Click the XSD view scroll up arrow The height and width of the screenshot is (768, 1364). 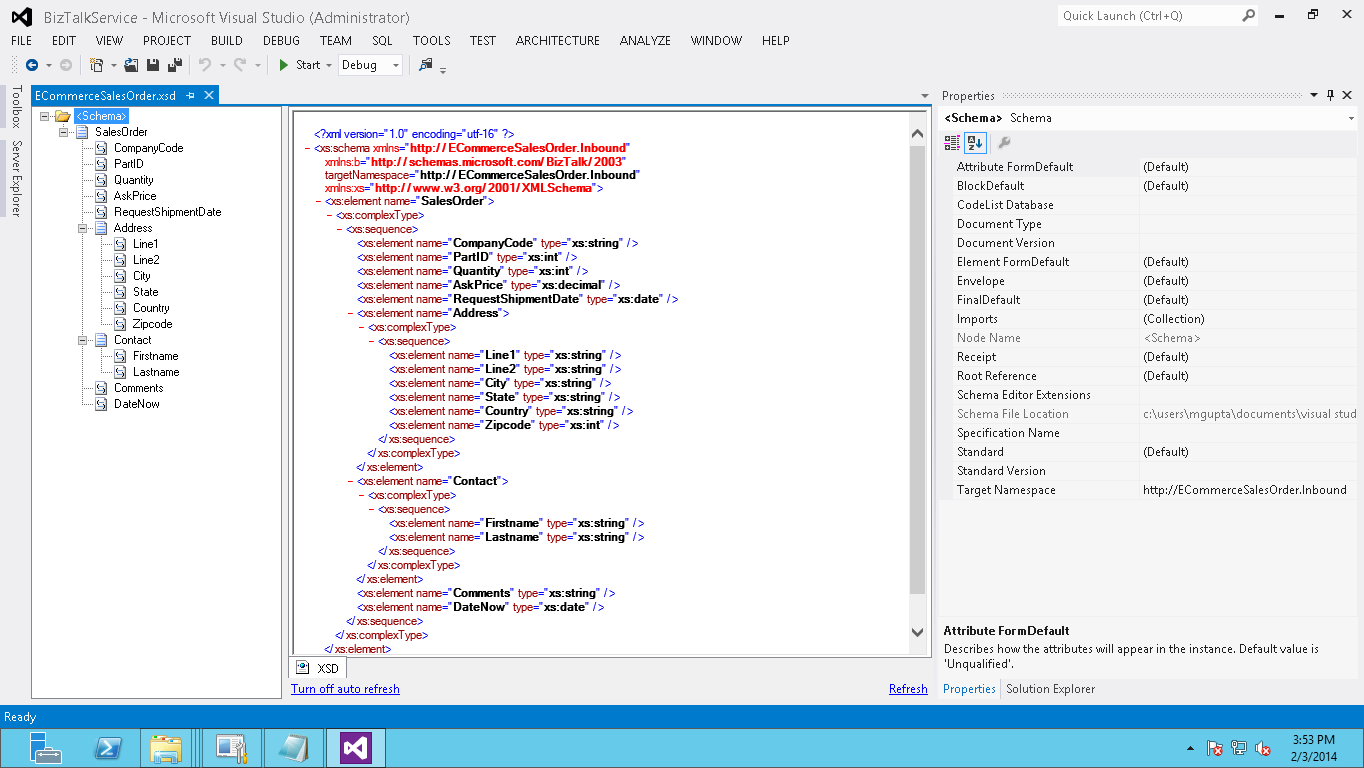tap(918, 133)
